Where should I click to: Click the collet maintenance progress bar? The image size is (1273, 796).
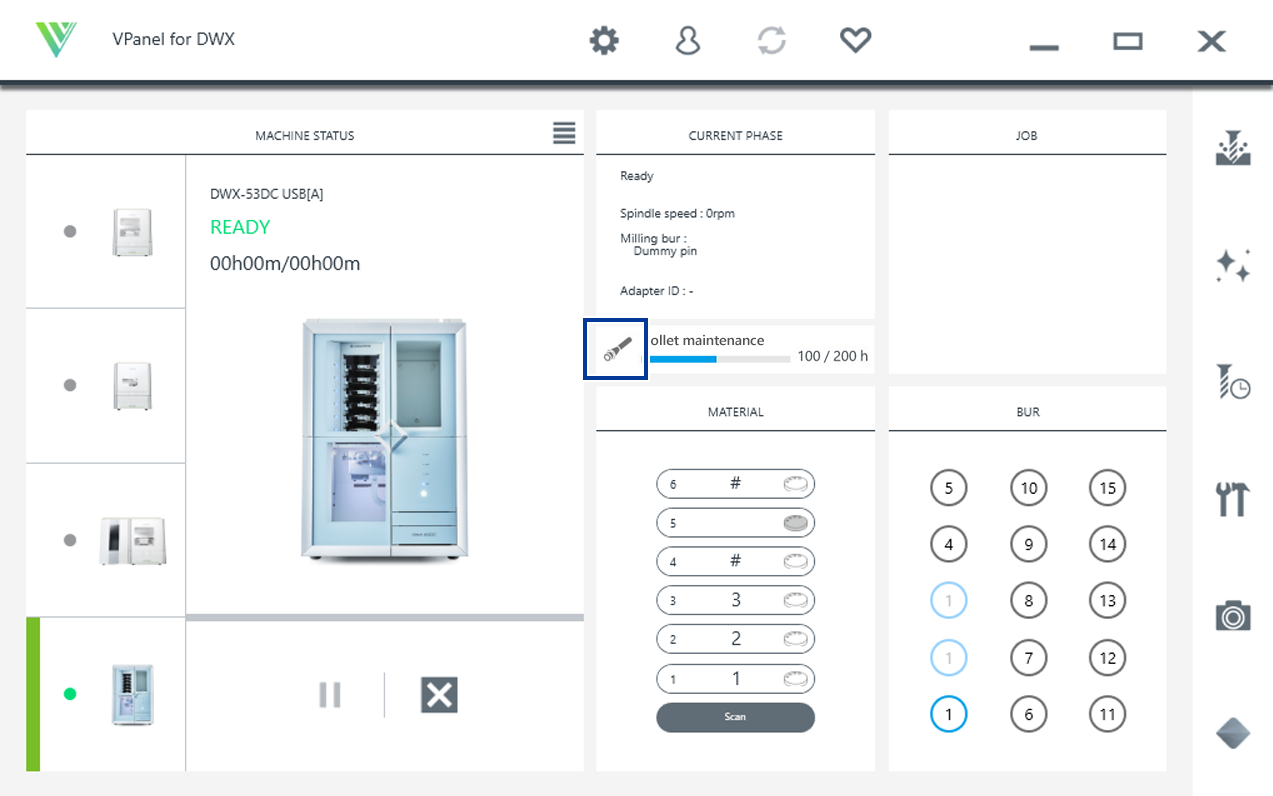[x=720, y=358]
